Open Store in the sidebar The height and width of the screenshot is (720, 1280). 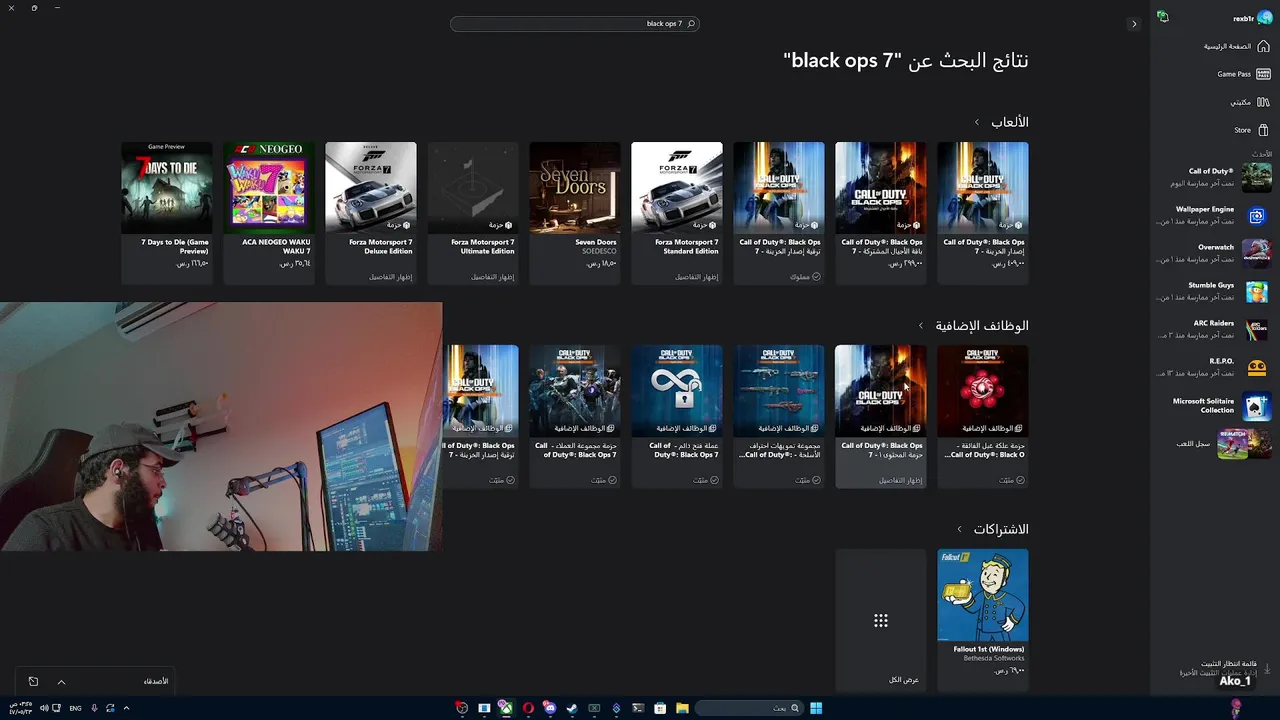pos(1251,130)
